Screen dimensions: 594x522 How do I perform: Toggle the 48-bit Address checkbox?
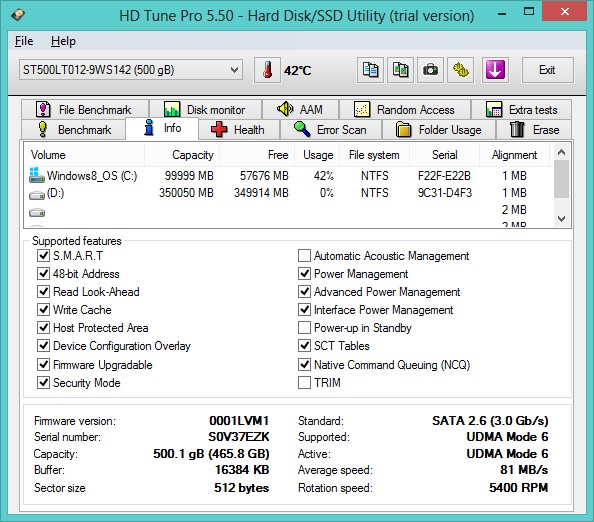[x=43, y=274]
